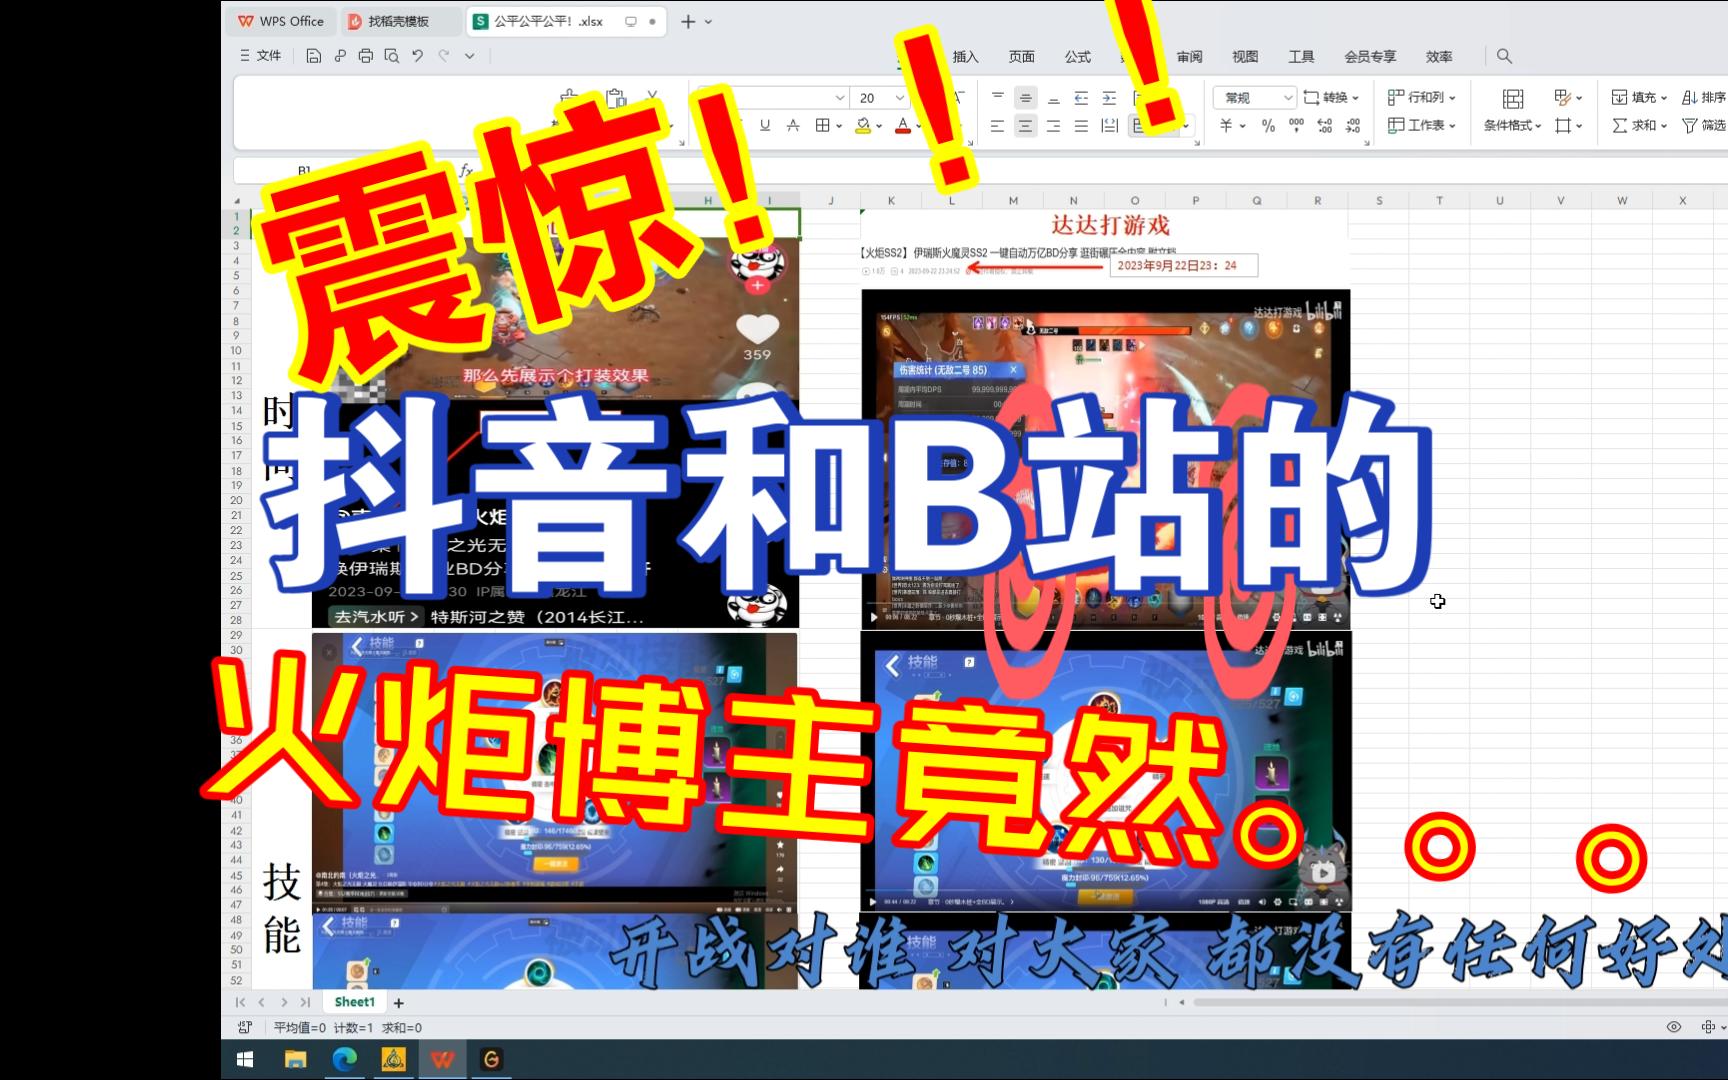The width and height of the screenshot is (1728, 1080).
Task: Undo the last action
Action: coord(417,56)
